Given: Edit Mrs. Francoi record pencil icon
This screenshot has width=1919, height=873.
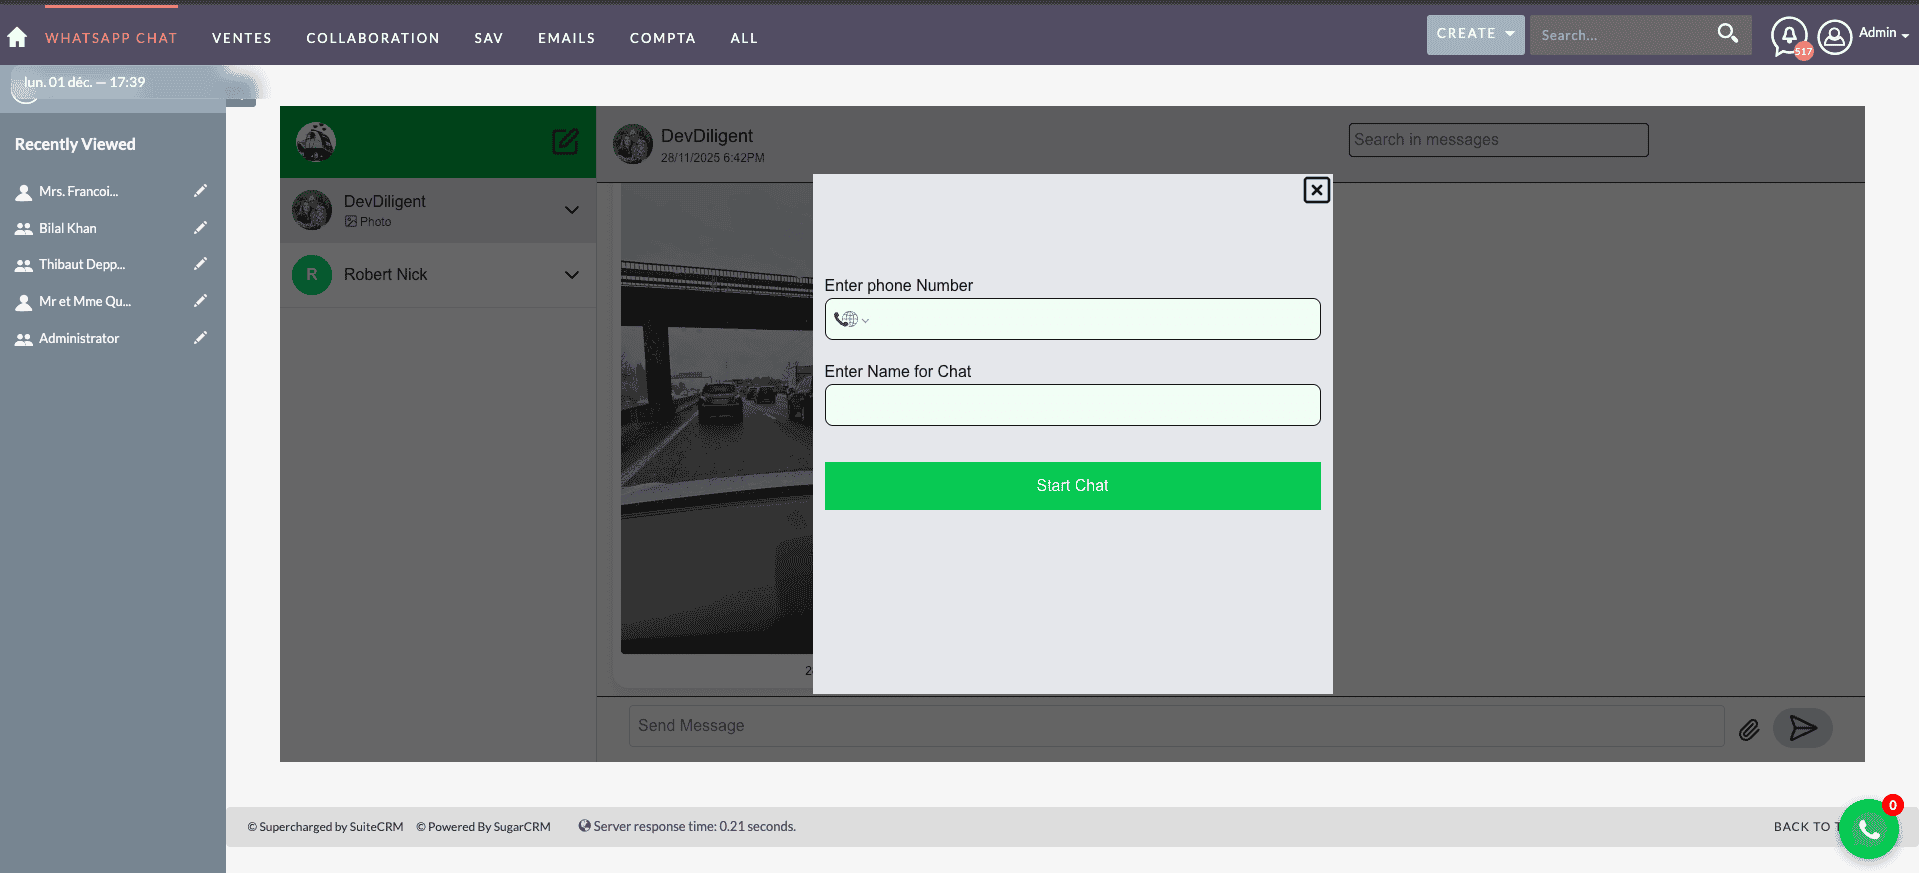Looking at the screenshot, I should (200, 191).
